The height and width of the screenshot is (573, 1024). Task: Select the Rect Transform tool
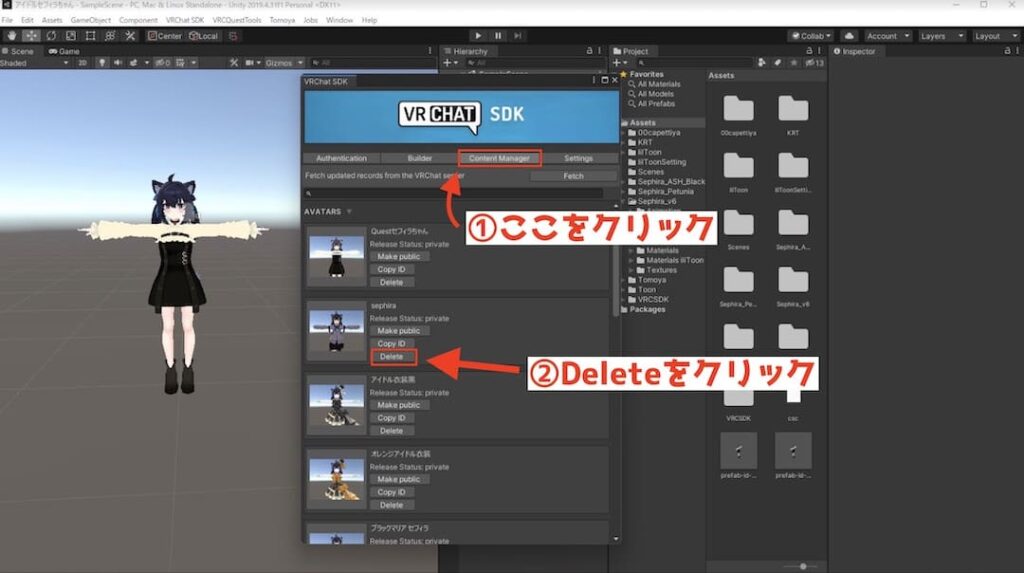[90, 36]
